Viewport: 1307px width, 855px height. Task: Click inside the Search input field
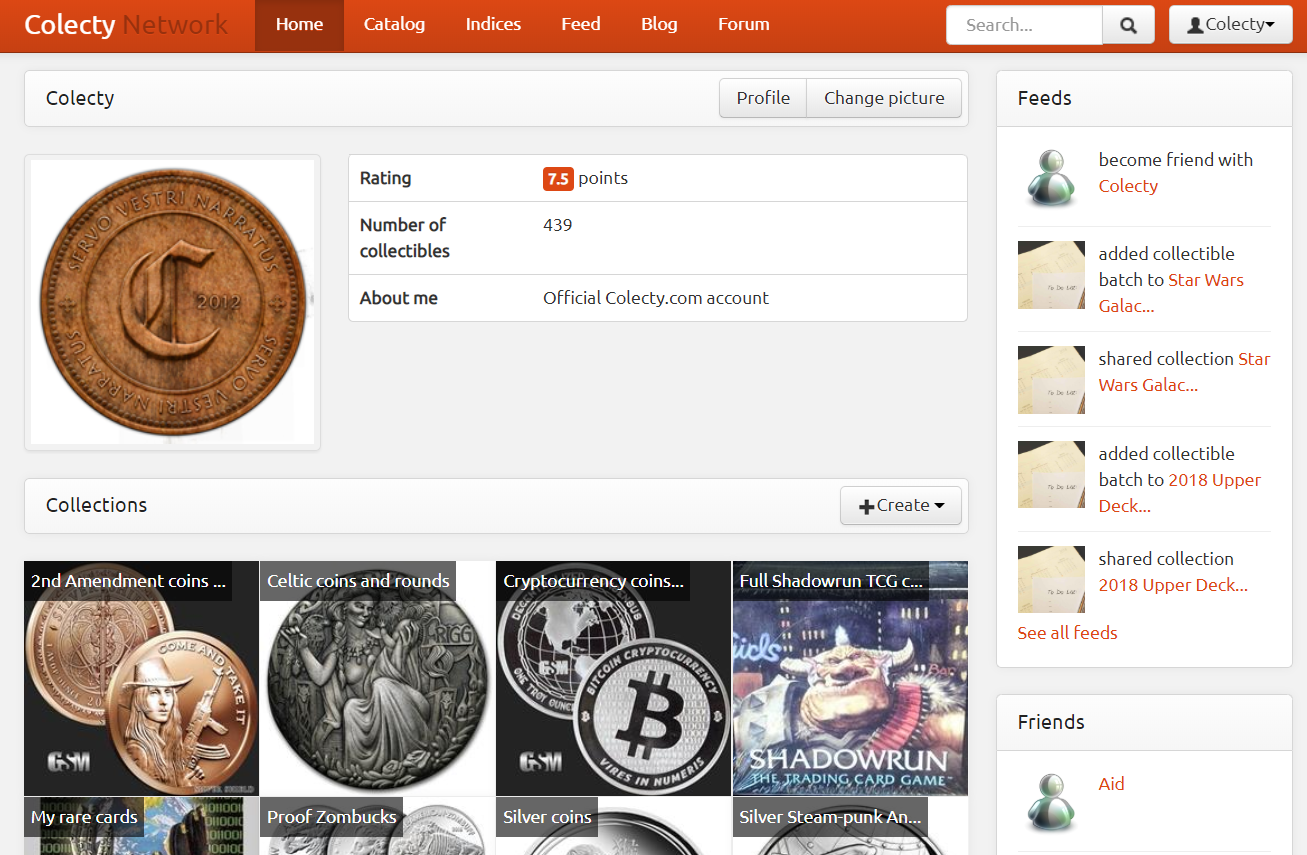(x=1023, y=24)
